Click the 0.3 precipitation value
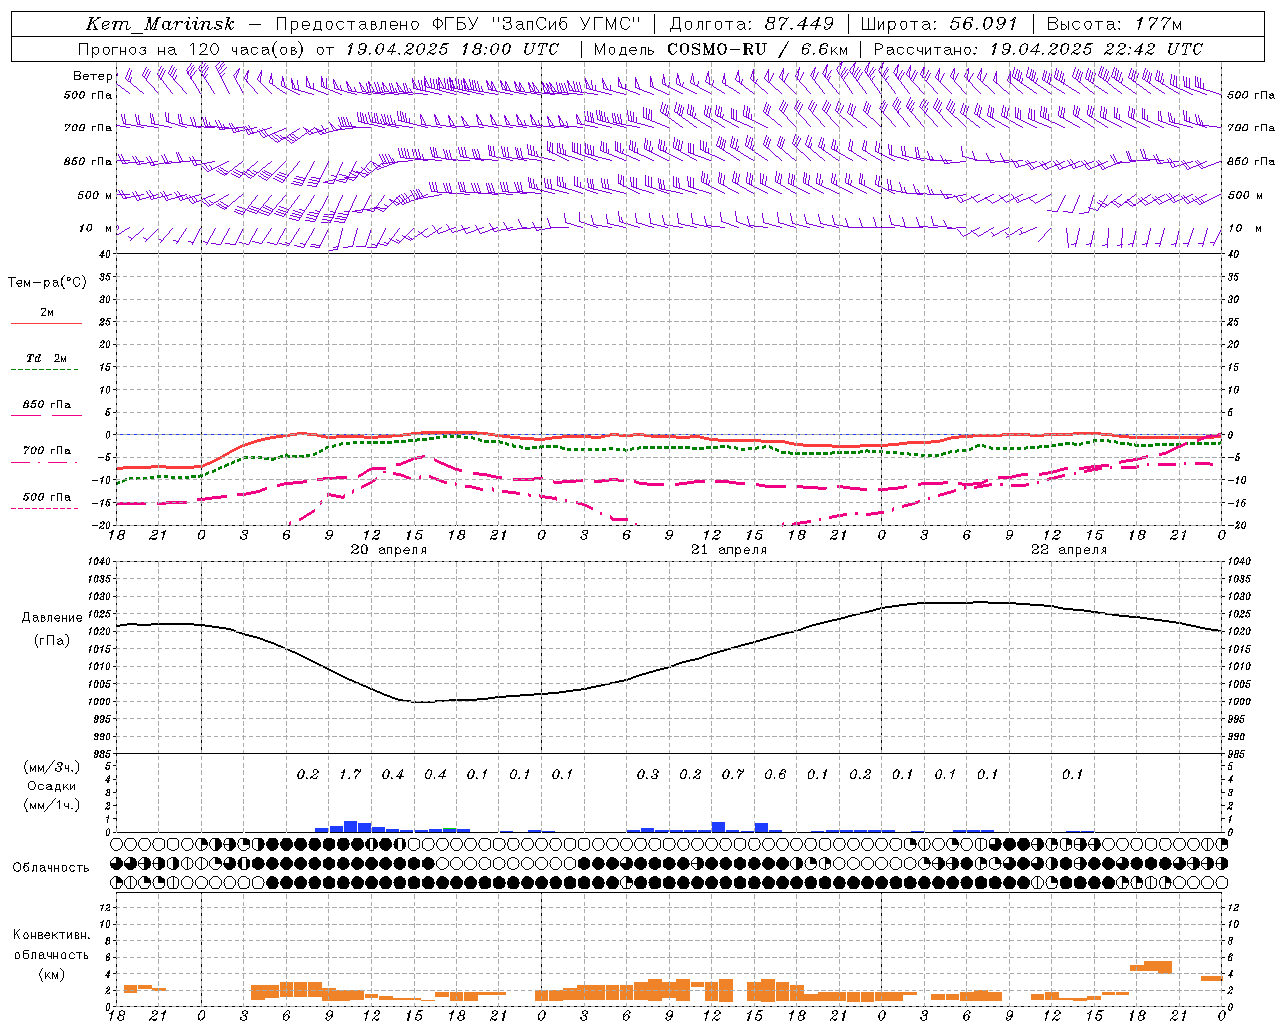The height and width of the screenshot is (1024, 1280). click(x=648, y=774)
